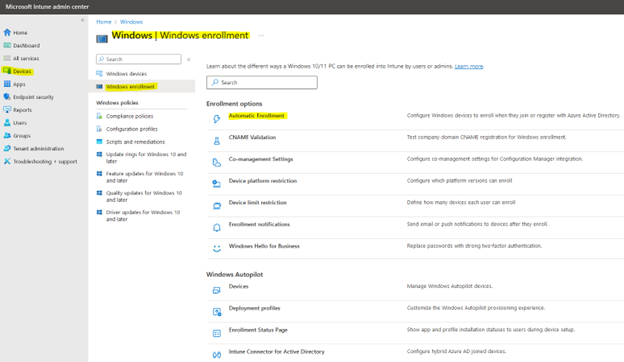Open Device limit restriction option

(x=257, y=202)
